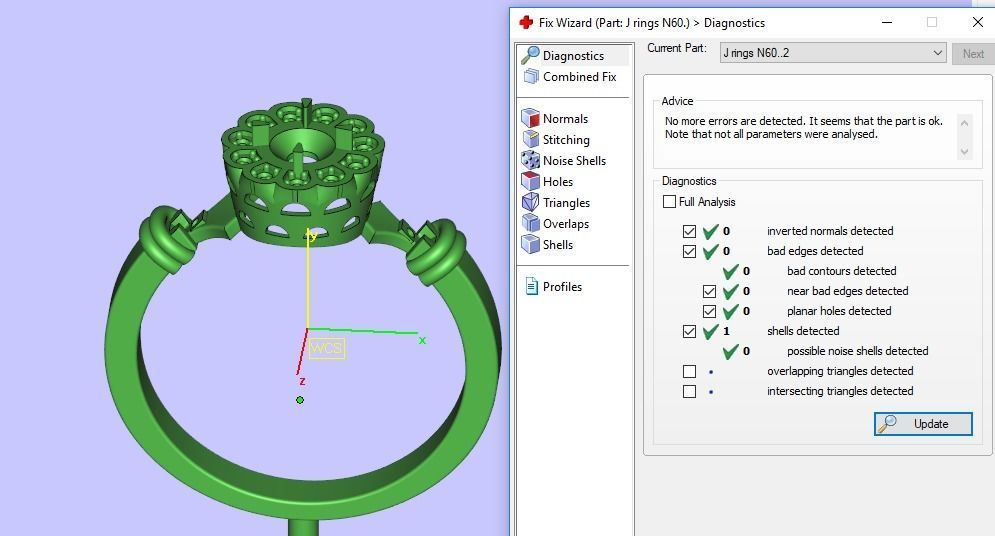995x536 pixels.
Task: Select the Stitching step
Action: pyautogui.click(x=566, y=140)
